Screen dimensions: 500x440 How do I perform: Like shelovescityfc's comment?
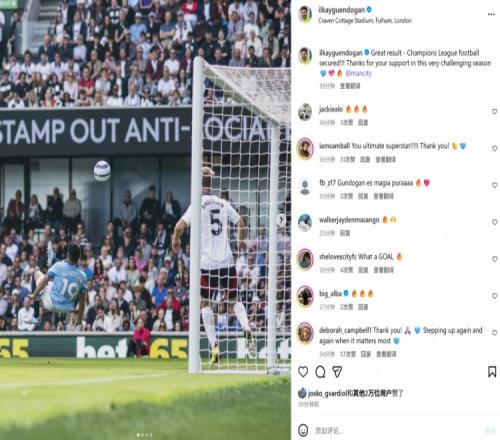(x=495, y=259)
